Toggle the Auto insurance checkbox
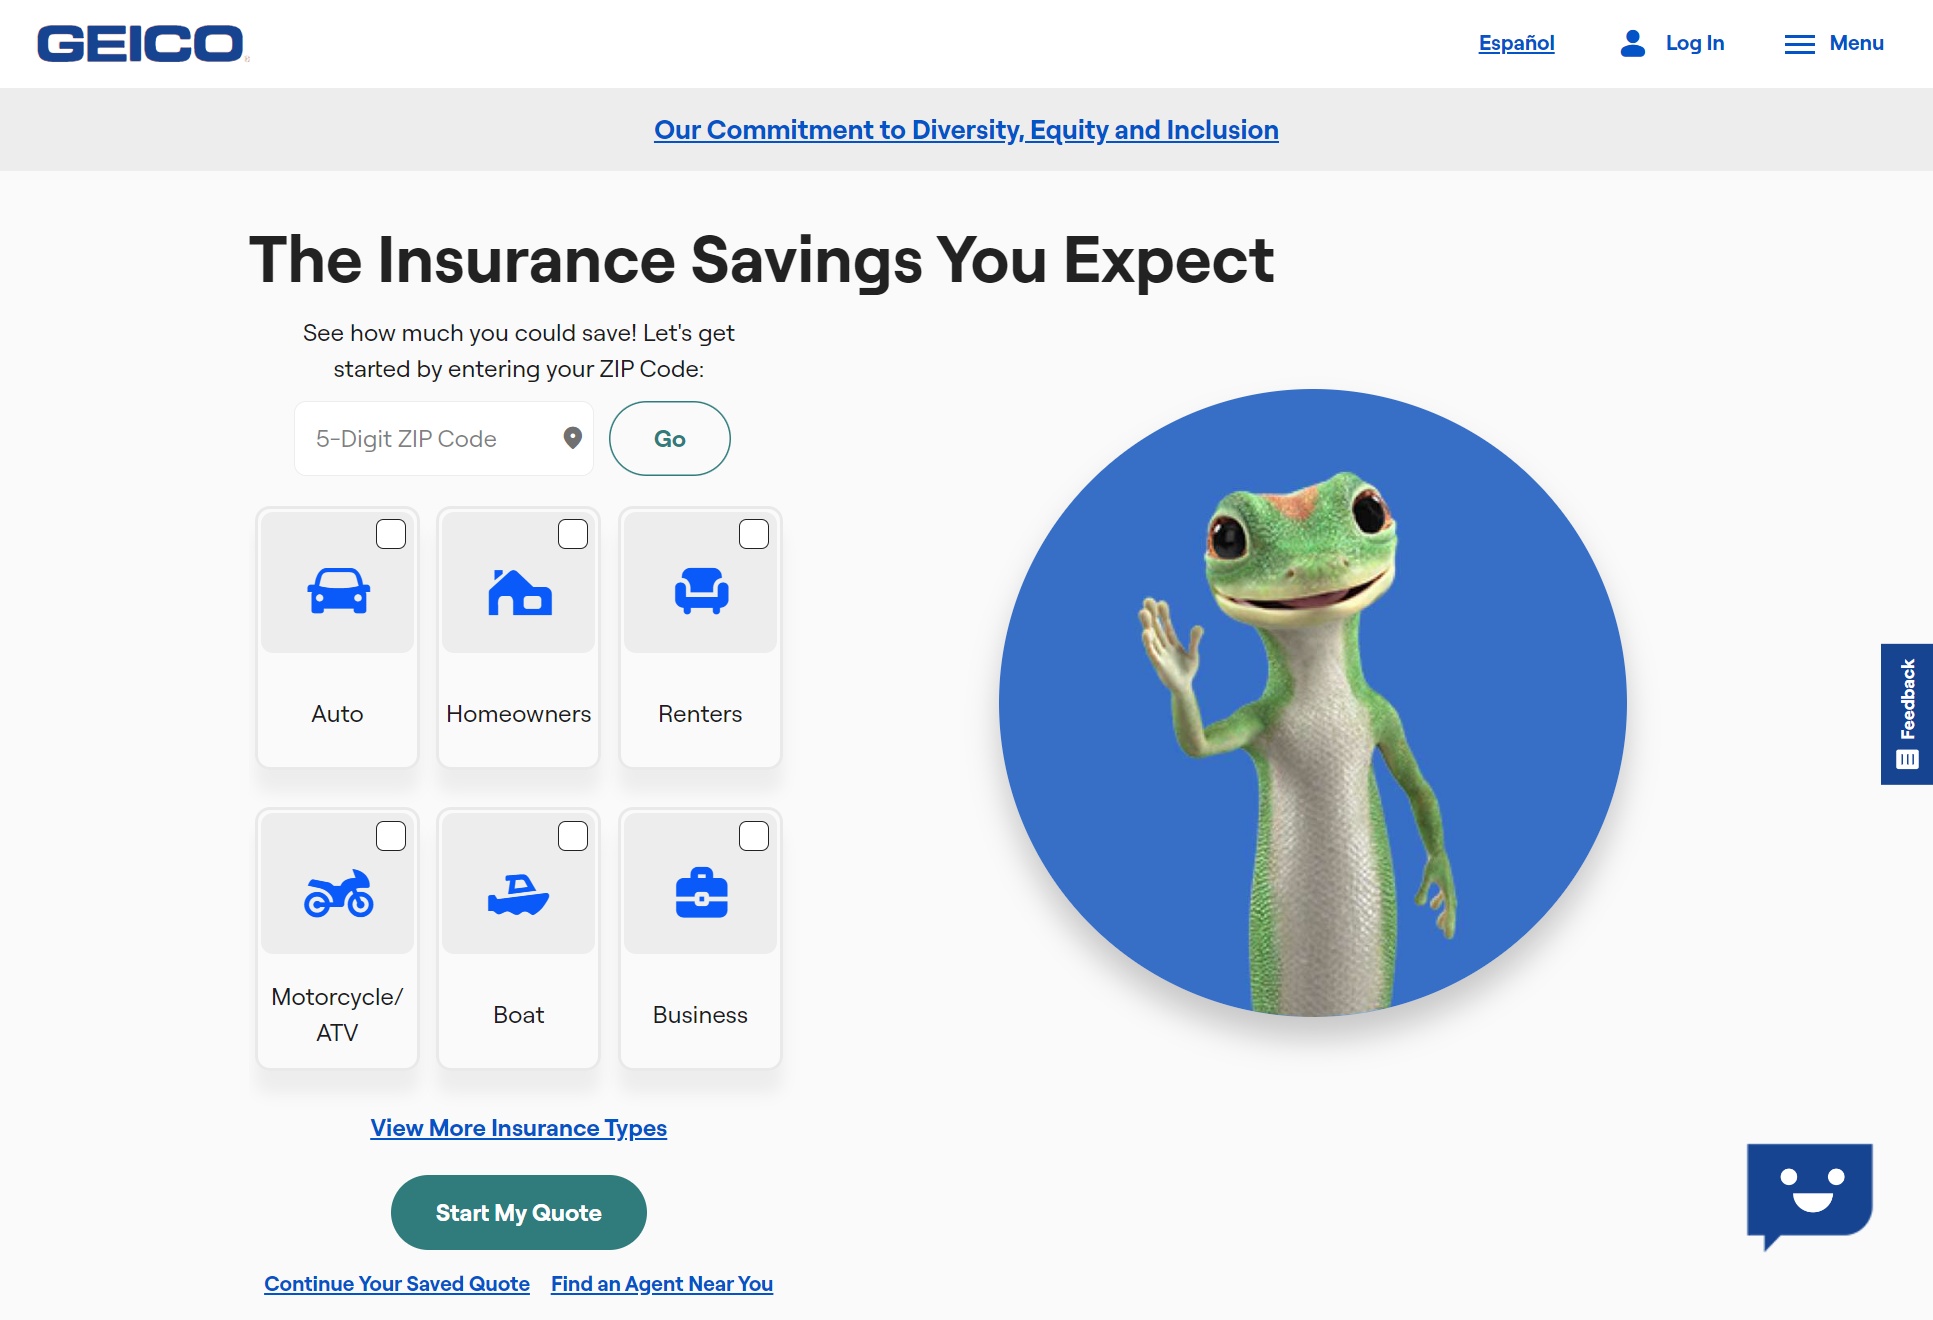1933x1320 pixels. (x=389, y=534)
